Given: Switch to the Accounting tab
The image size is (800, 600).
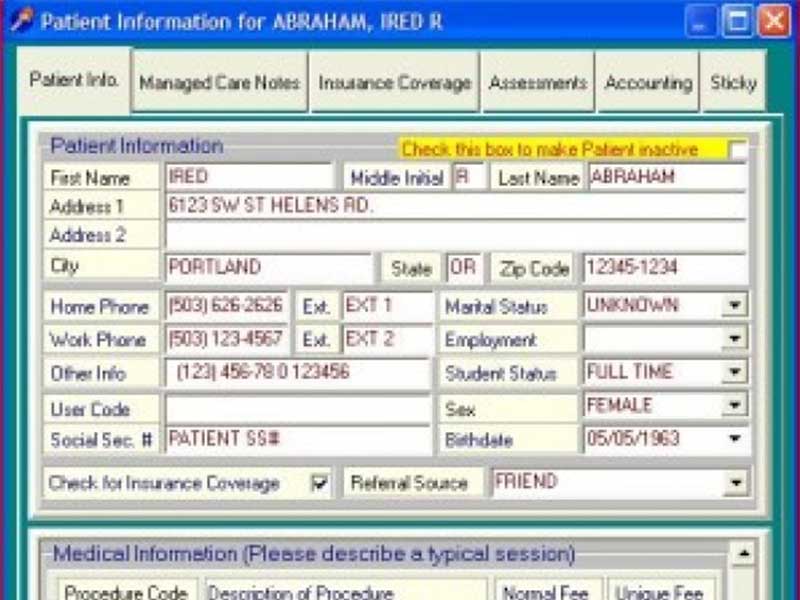Looking at the screenshot, I should coord(648,82).
